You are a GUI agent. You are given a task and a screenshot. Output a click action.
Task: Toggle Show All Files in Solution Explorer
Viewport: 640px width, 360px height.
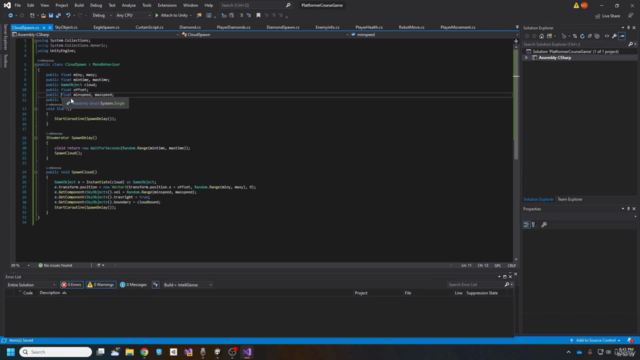(x=597, y=36)
